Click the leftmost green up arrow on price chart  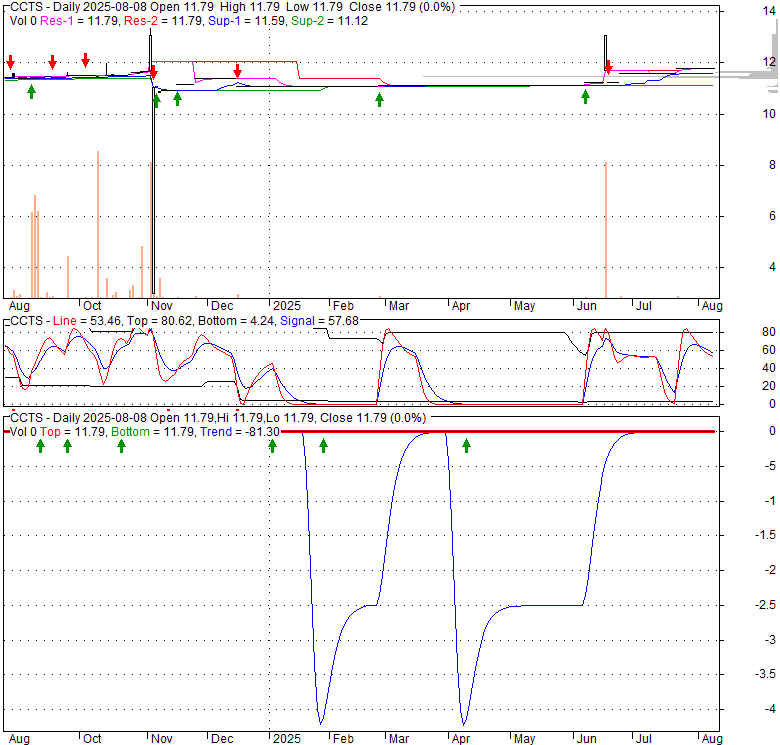(x=31, y=92)
